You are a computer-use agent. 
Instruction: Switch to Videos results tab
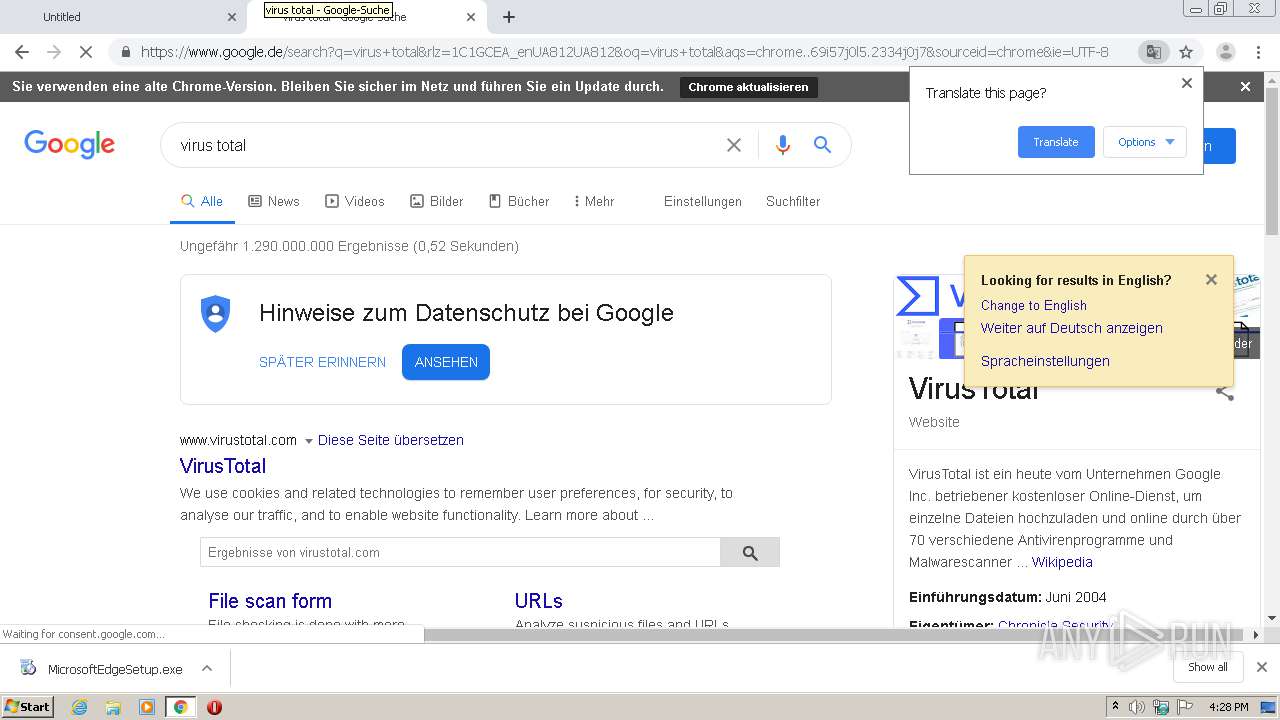[355, 201]
